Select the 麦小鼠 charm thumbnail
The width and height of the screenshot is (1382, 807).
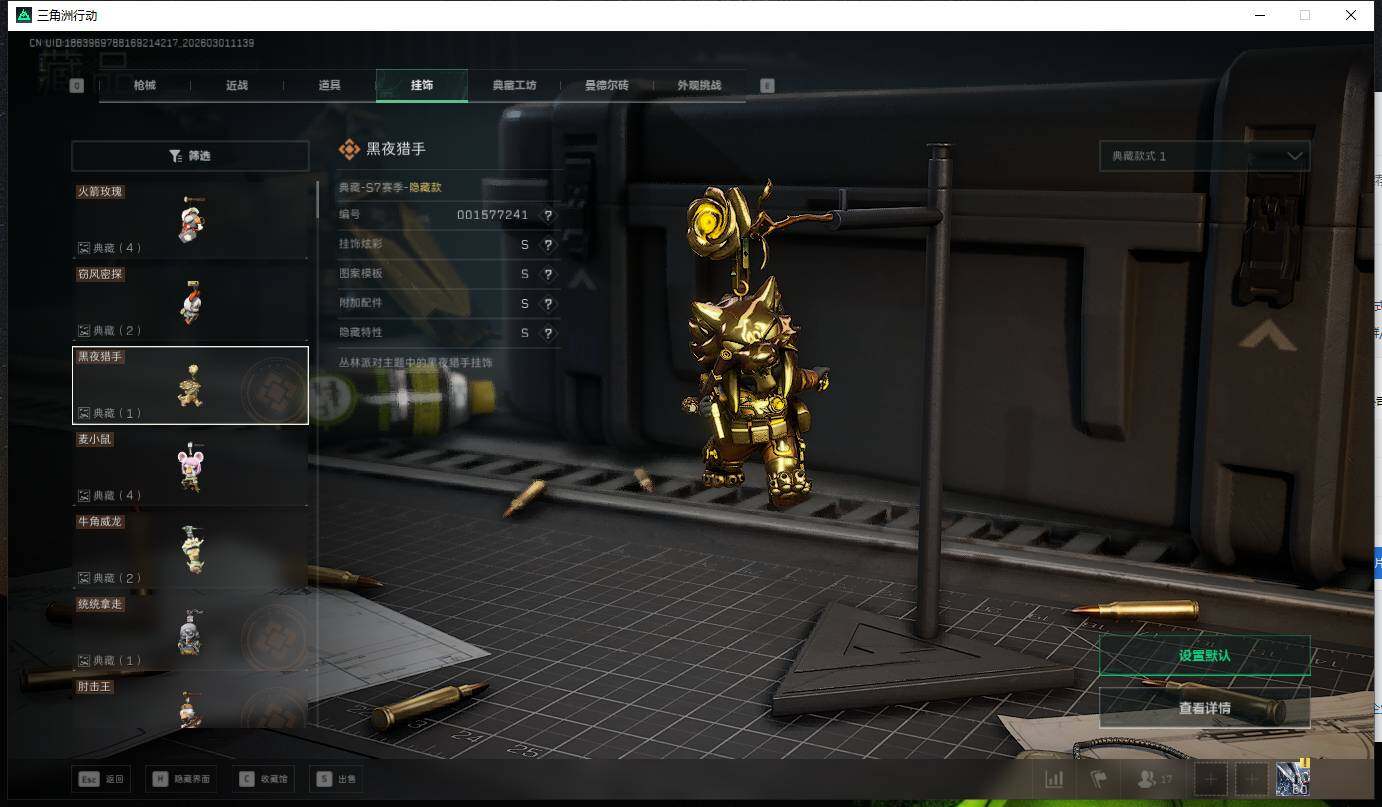click(x=190, y=468)
